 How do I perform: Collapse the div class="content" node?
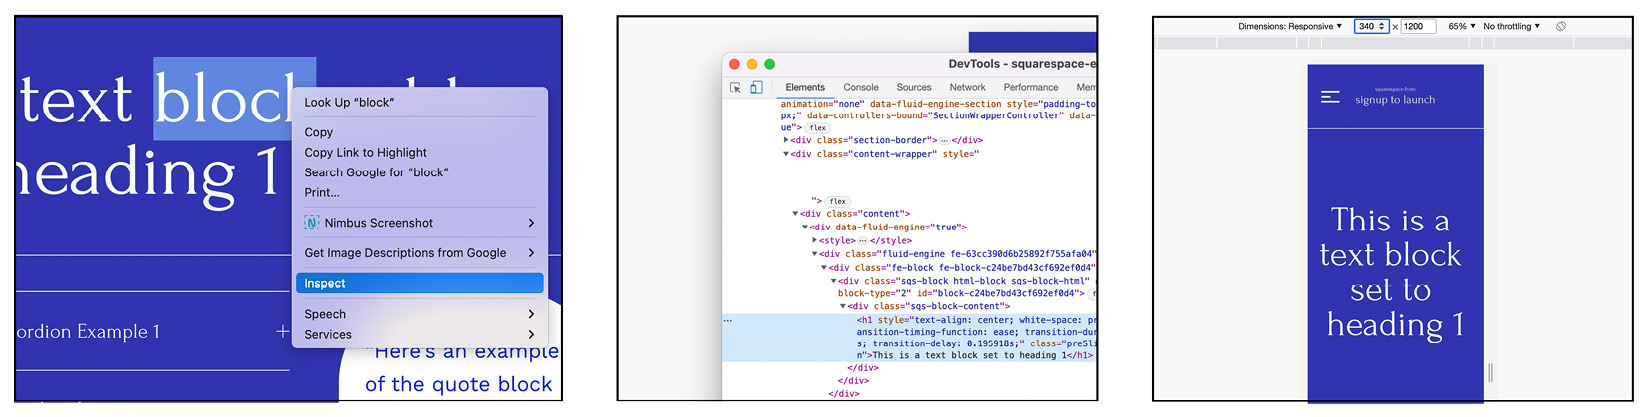tap(795, 214)
